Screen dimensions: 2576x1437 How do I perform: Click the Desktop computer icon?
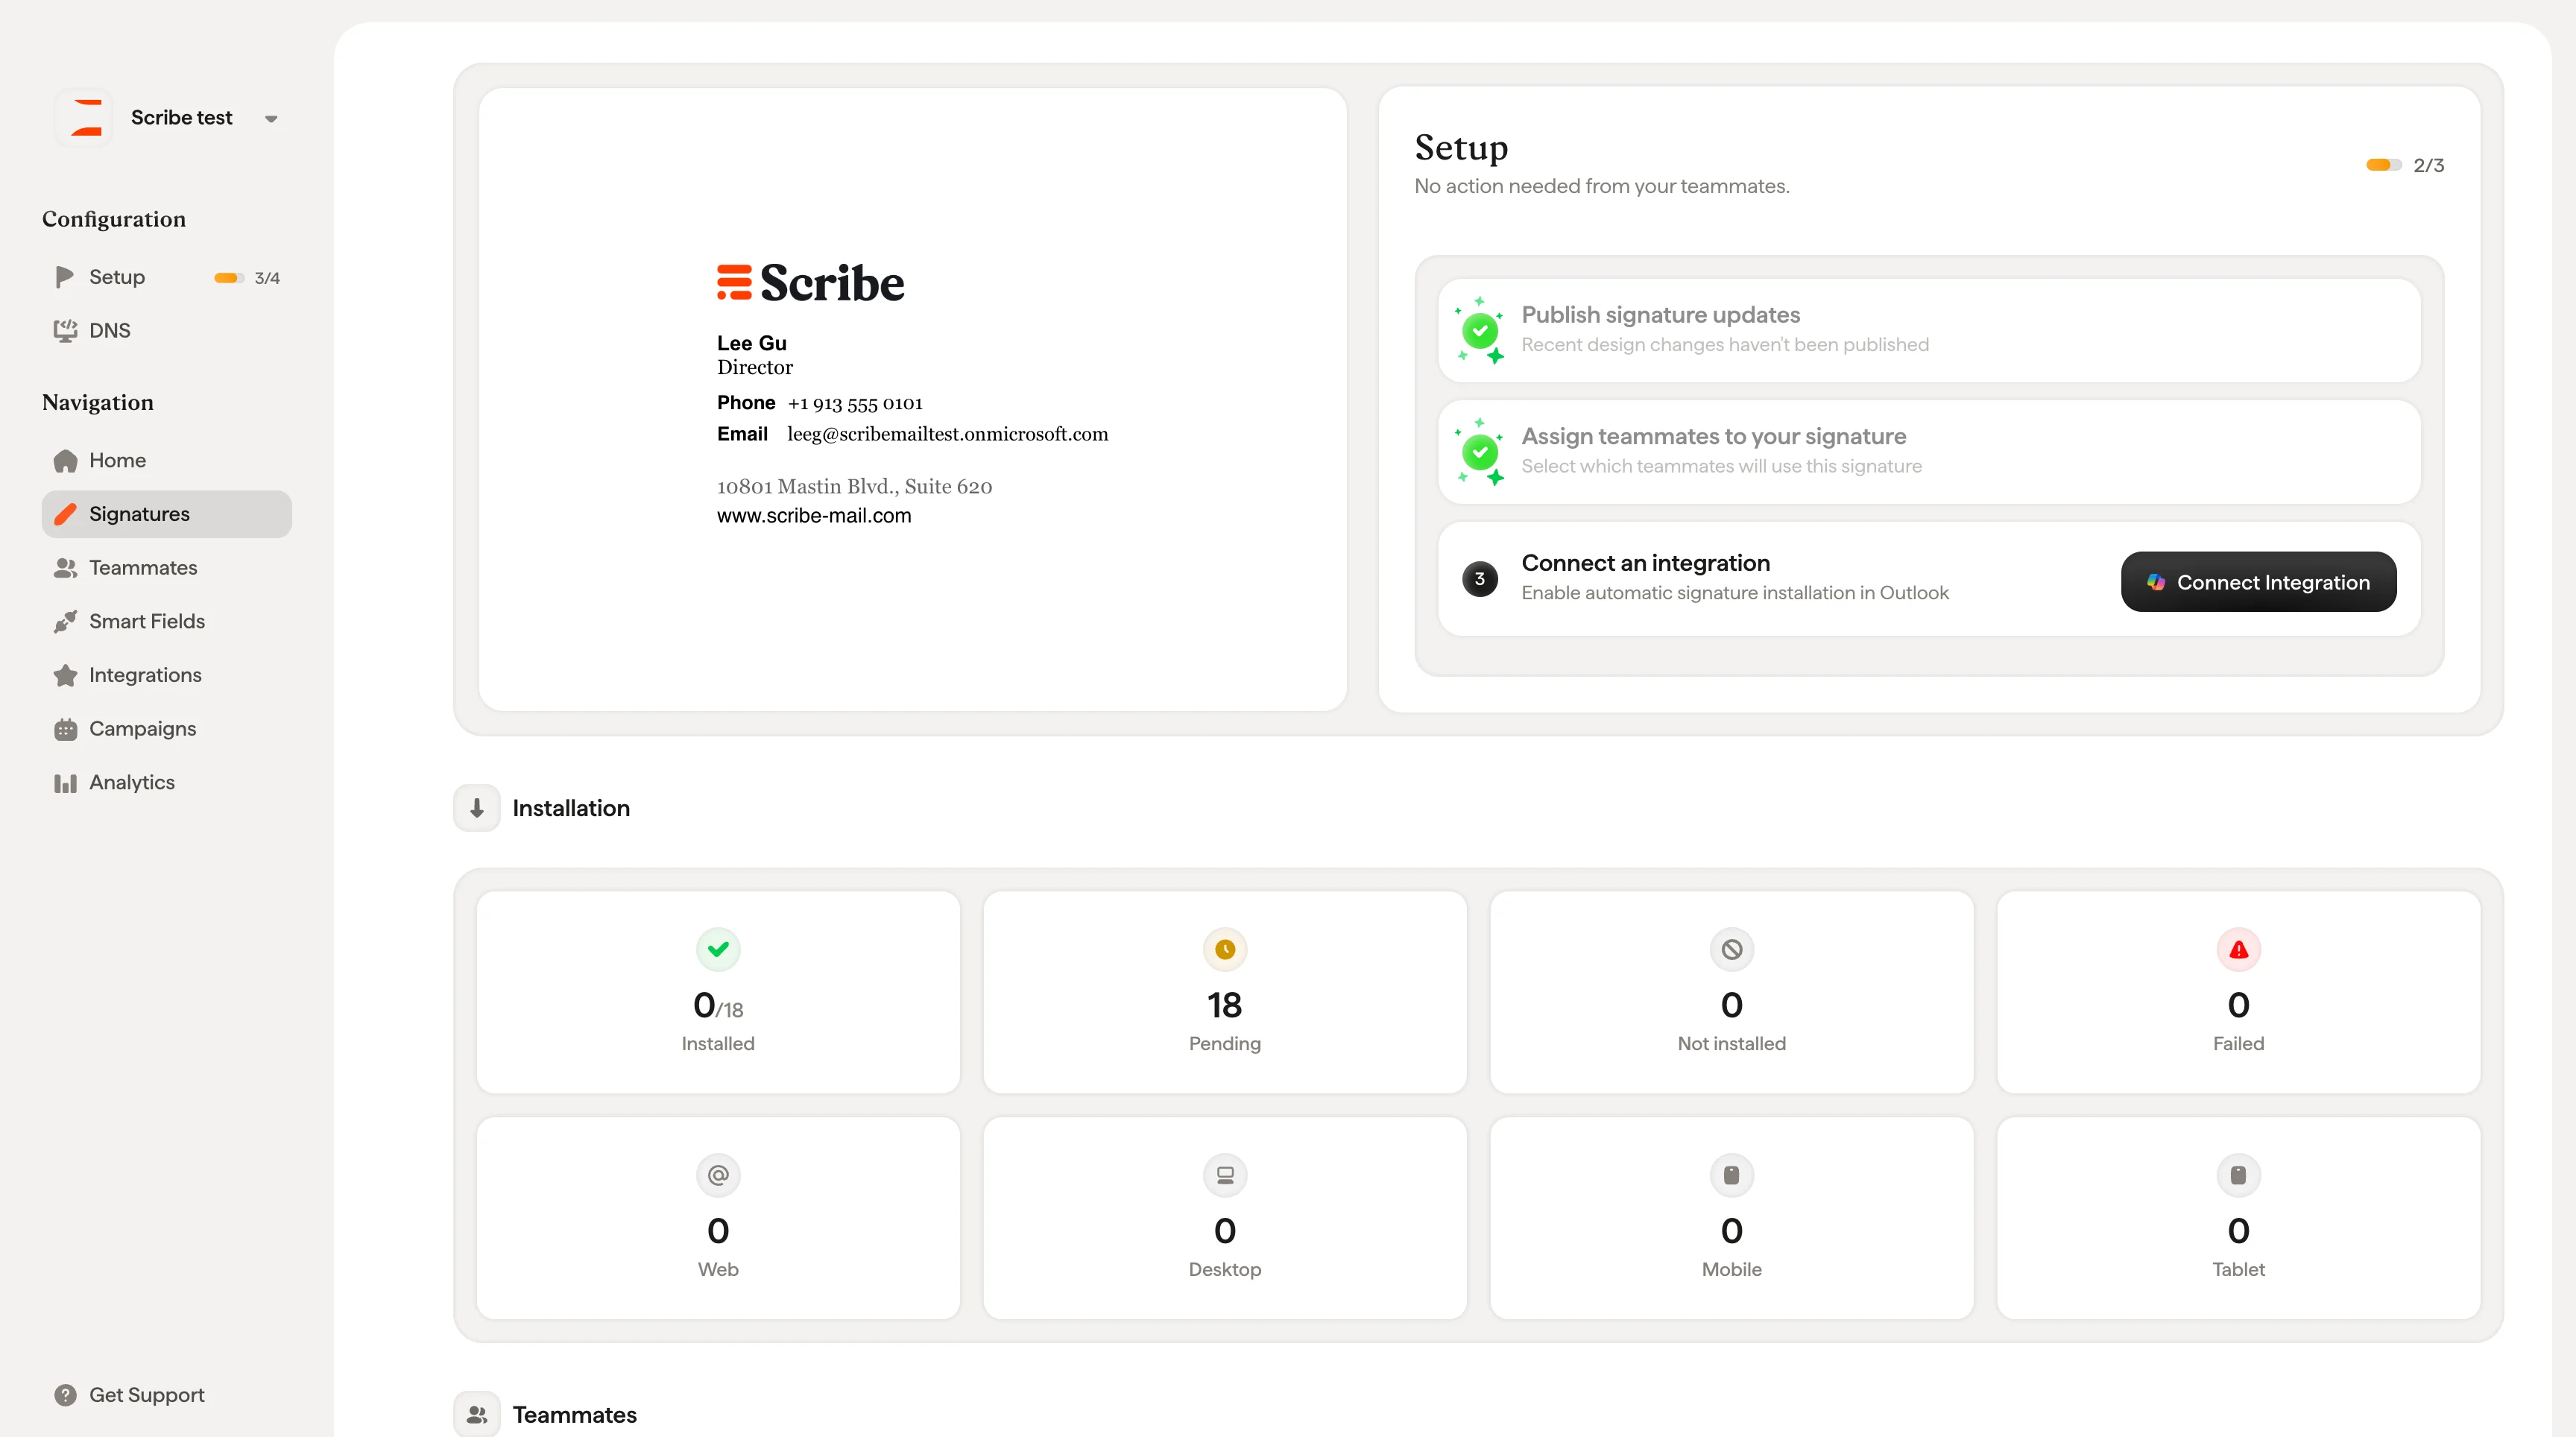(1224, 1175)
